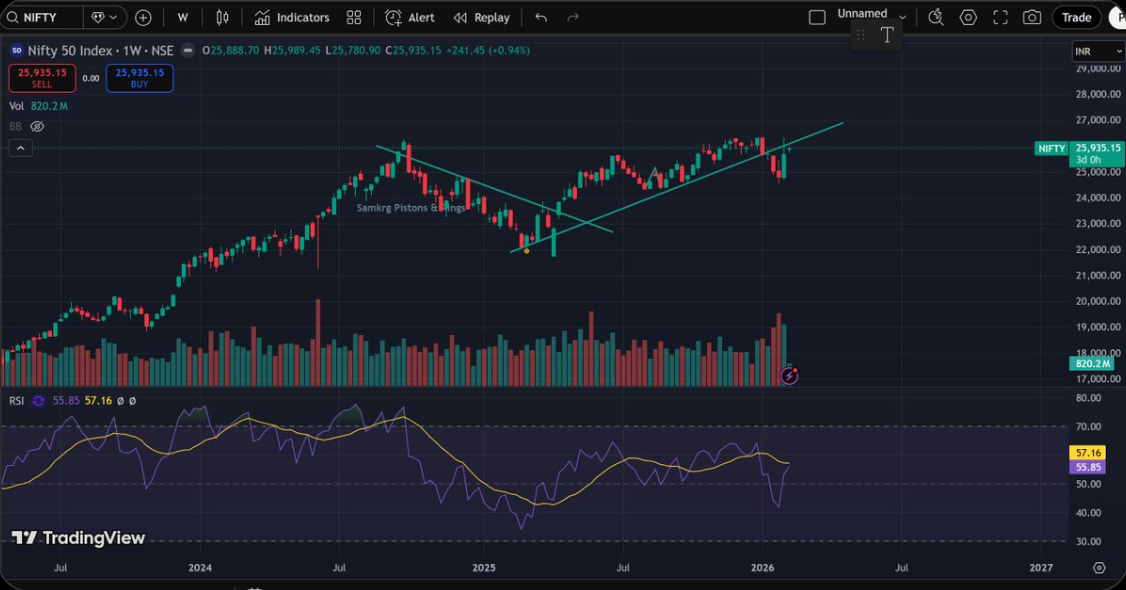The width and height of the screenshot is (1126, 590).
Task: Click the green NIFTY price tag
Action: click(x=1051, y=149)
